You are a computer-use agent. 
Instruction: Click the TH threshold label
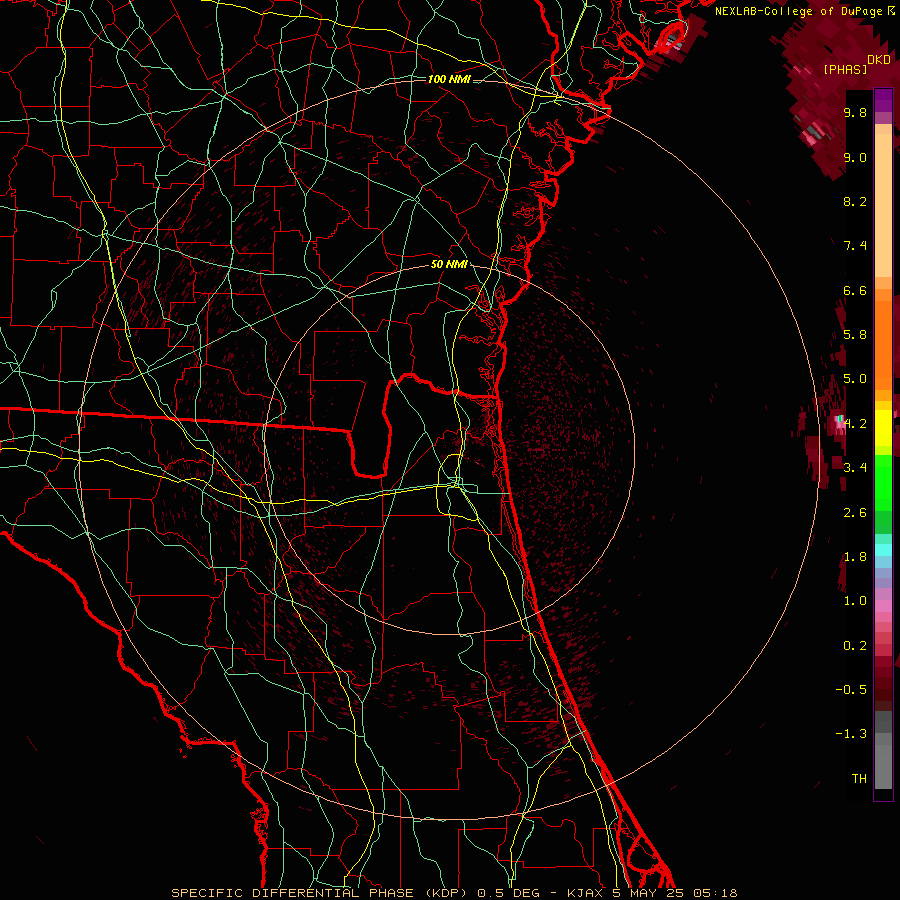pyautogui.click(x=859, y=778)
